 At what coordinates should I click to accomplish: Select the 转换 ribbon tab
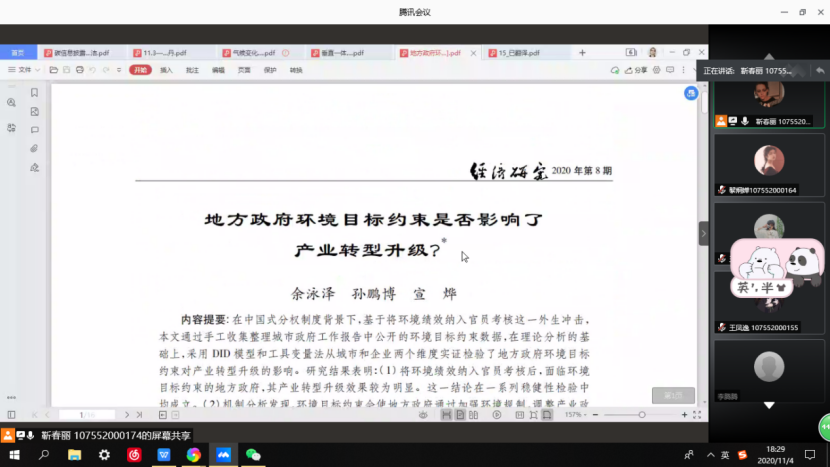coord(296,70)
